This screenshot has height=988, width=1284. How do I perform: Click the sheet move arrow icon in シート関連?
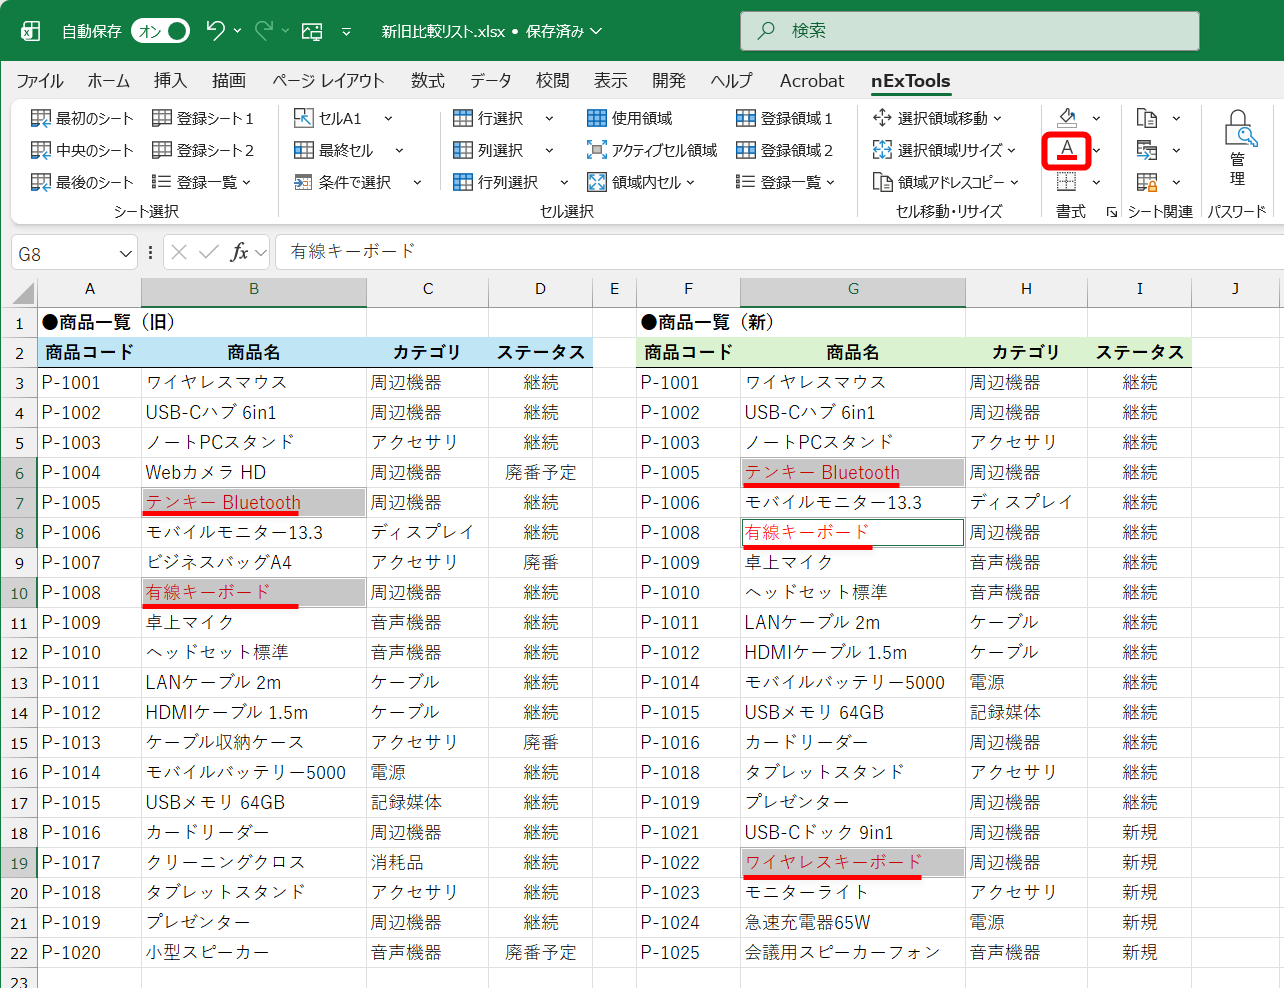1147,150
